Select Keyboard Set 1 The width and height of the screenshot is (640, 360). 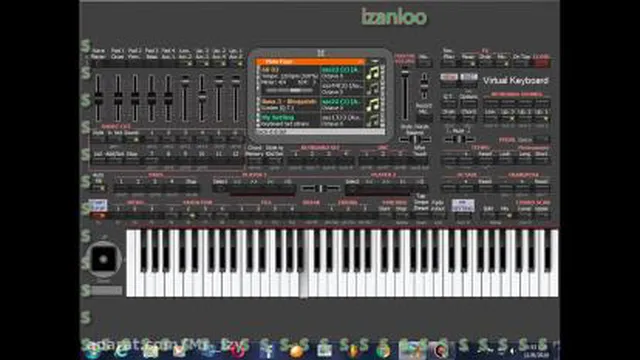[x=295, y=161]
